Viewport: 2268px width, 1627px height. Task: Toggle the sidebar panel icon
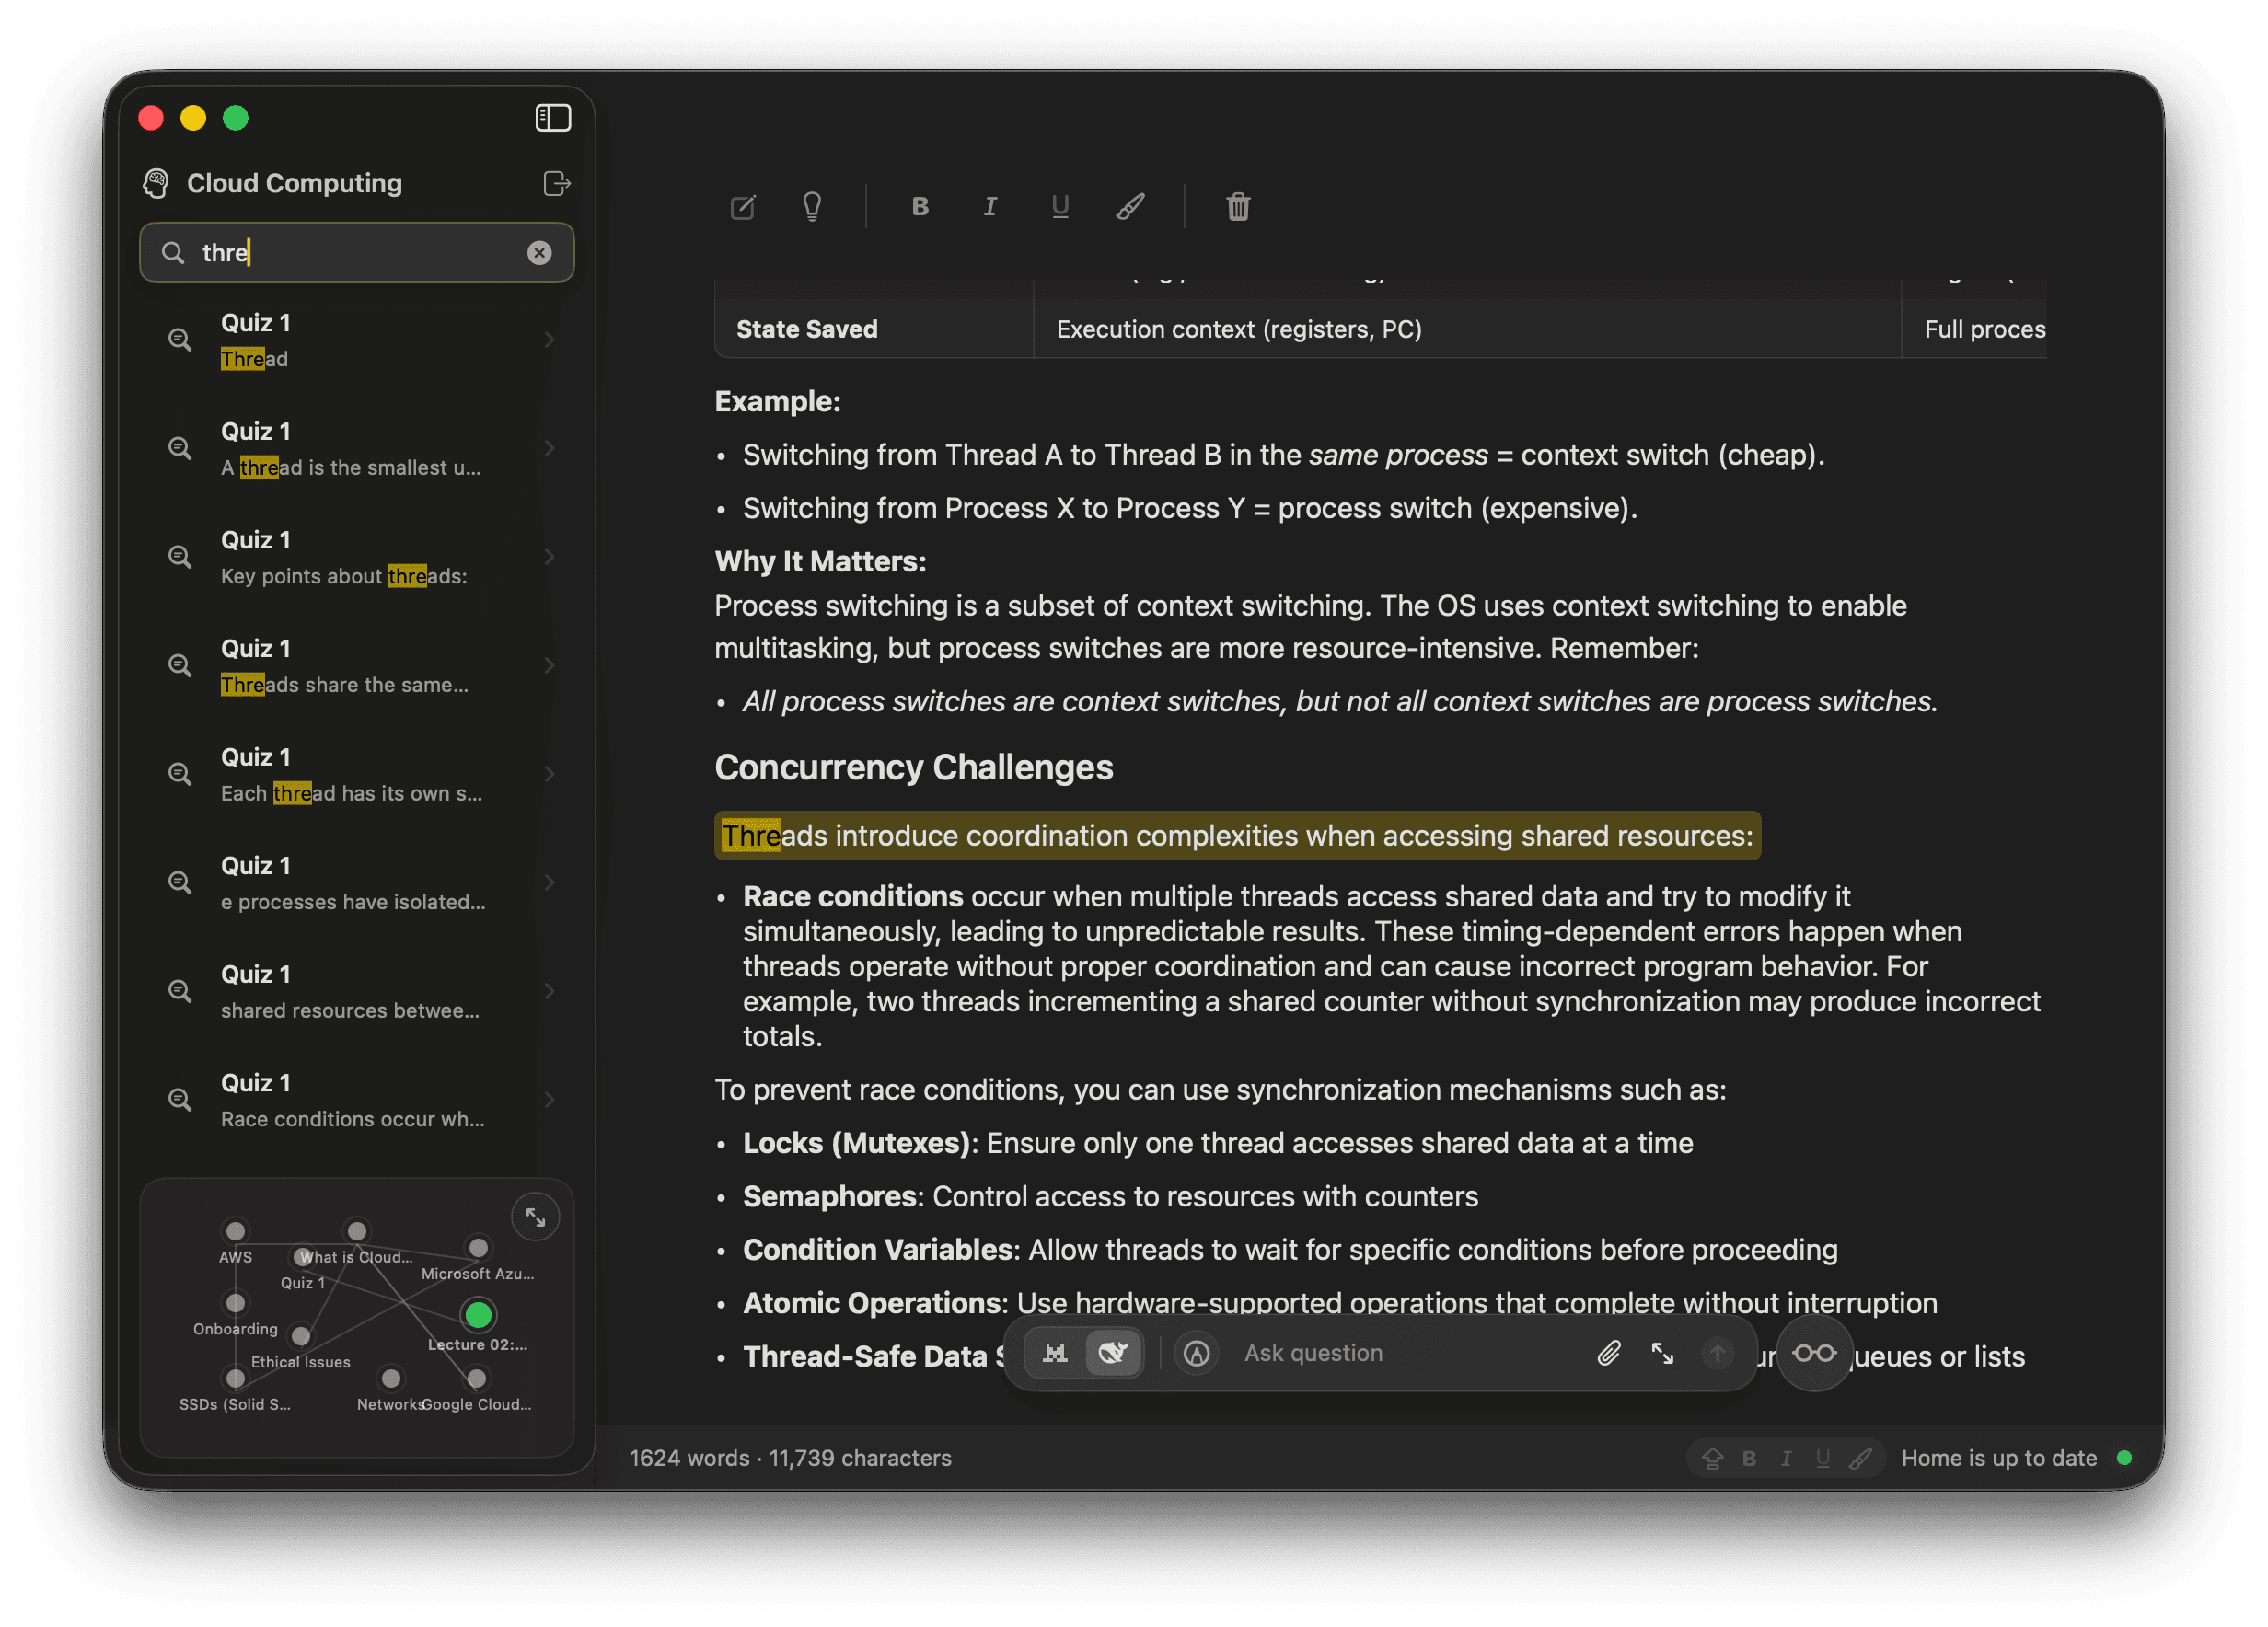(553, 118)
